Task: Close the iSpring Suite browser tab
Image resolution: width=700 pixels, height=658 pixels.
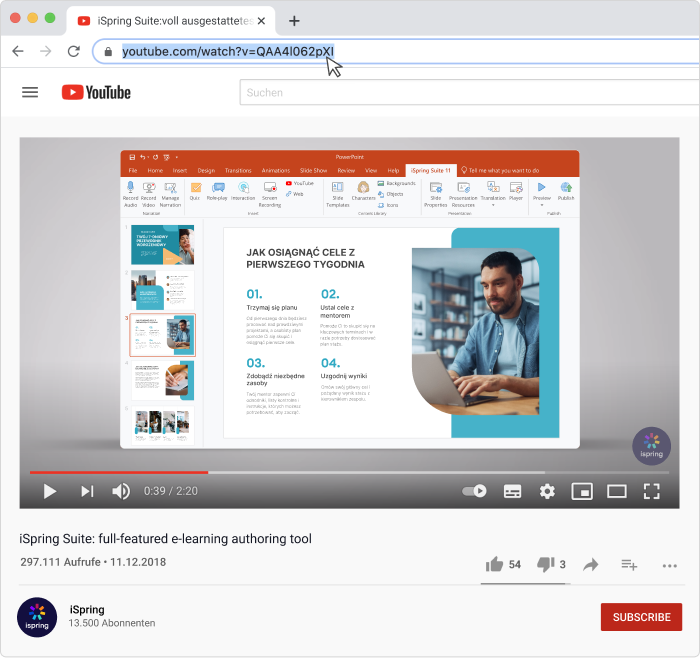Action: click(x=262, y=21)
